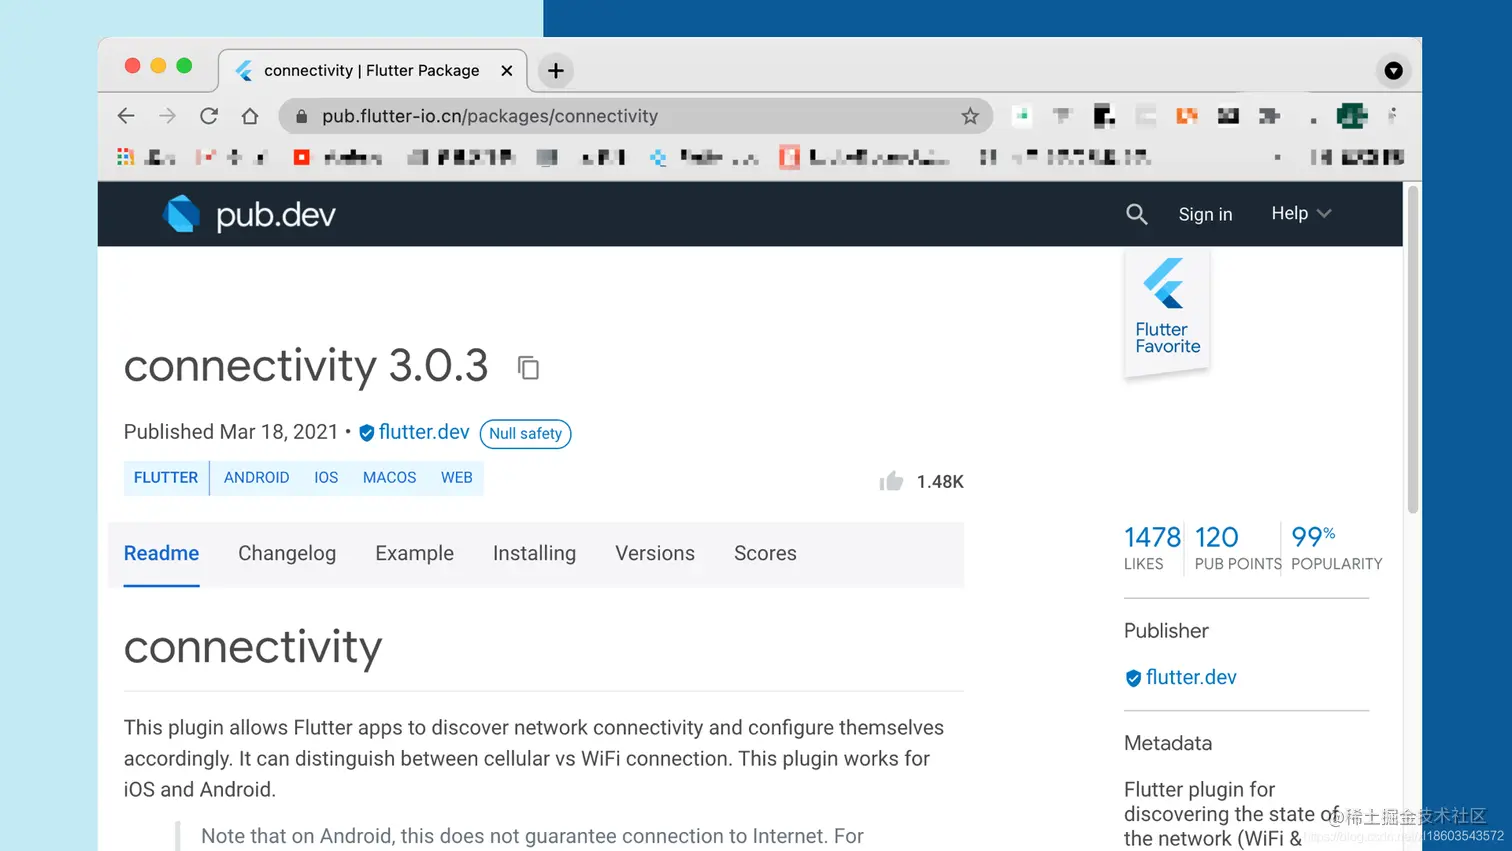Select the MACOS platform tag

pyautogui.click(x=389, y=478)
